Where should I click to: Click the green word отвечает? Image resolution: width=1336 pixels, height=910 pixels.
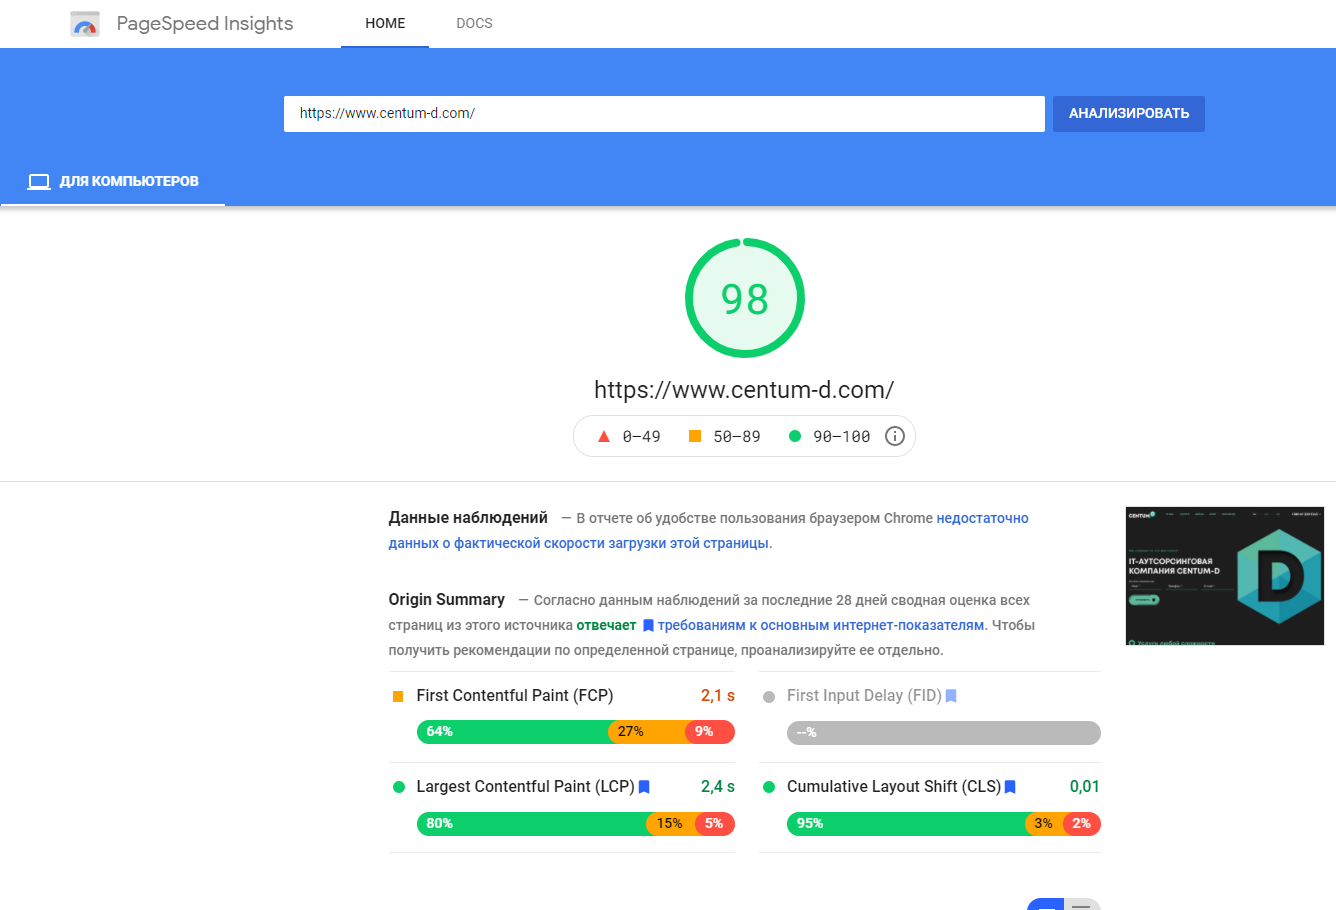(606, 626)
